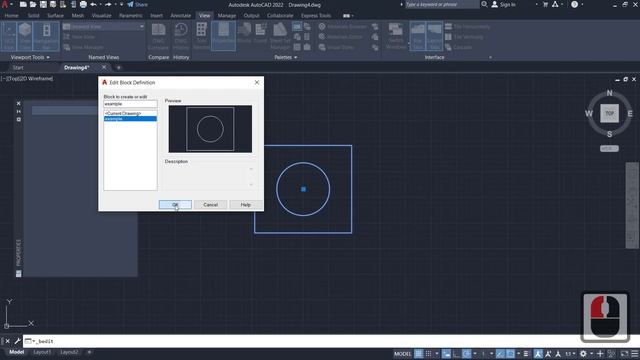Click the keyword search input field
640x360 pixels.
tap(441, 4)
